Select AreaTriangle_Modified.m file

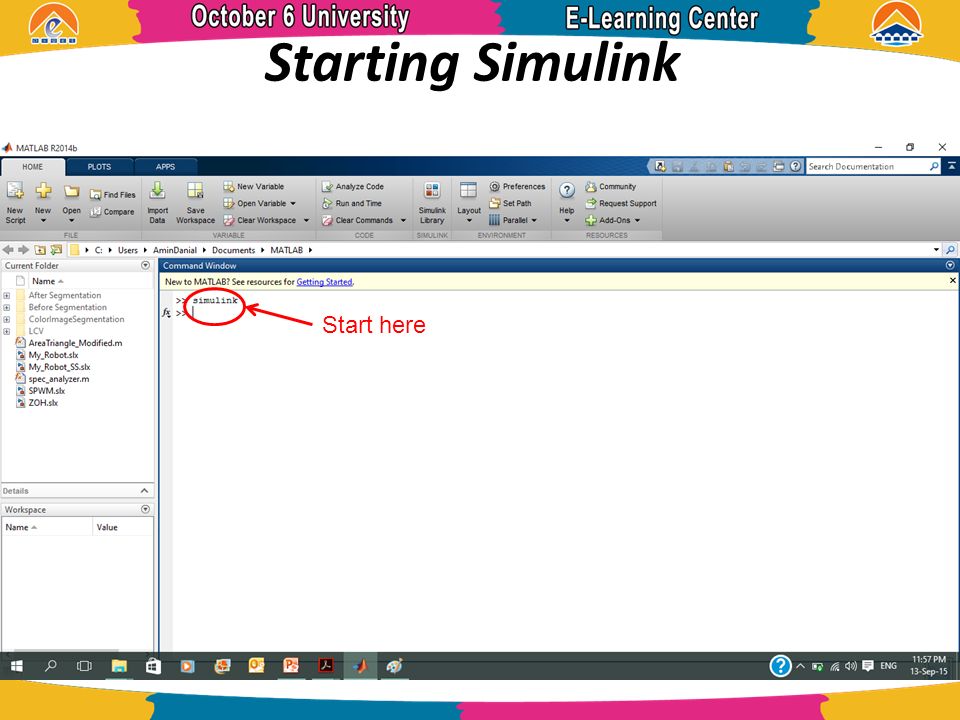[x=75, y=343]
